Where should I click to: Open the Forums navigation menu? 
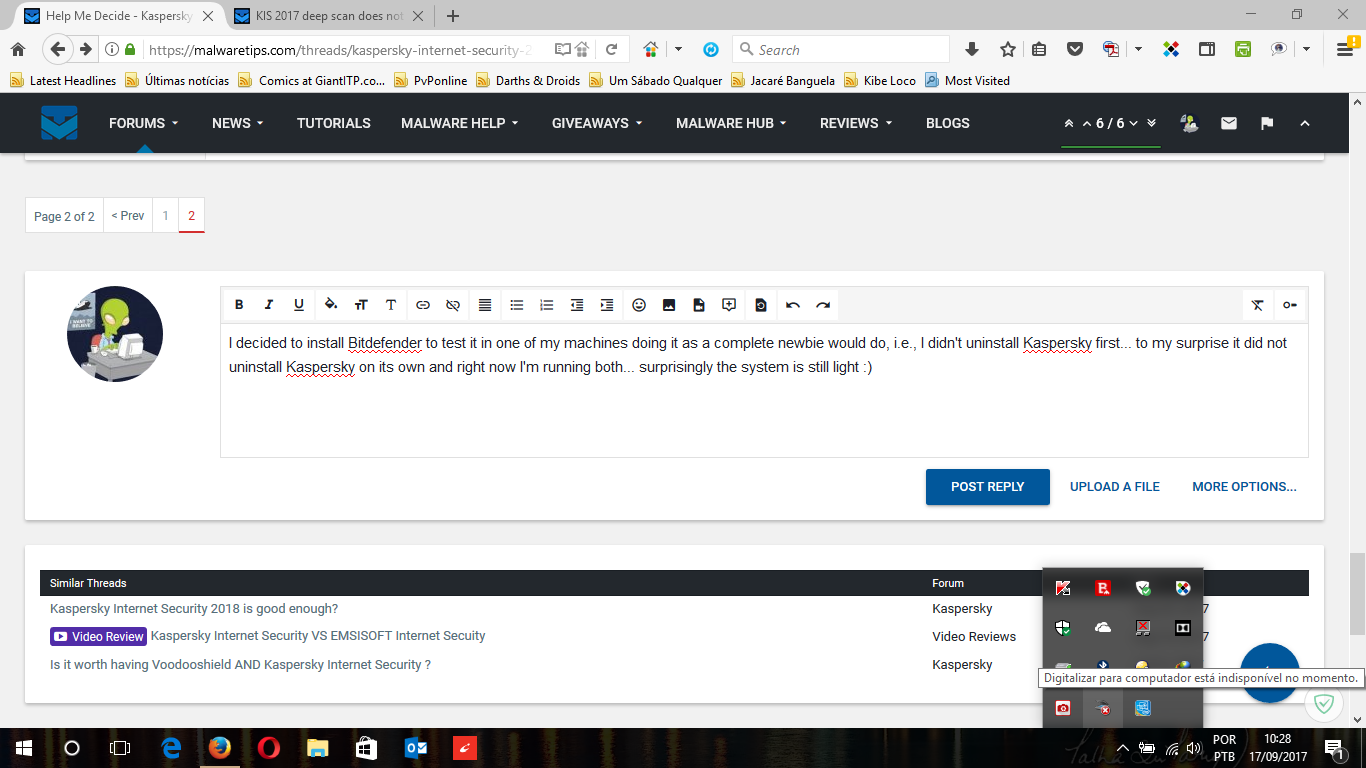(x=144, y=123)
